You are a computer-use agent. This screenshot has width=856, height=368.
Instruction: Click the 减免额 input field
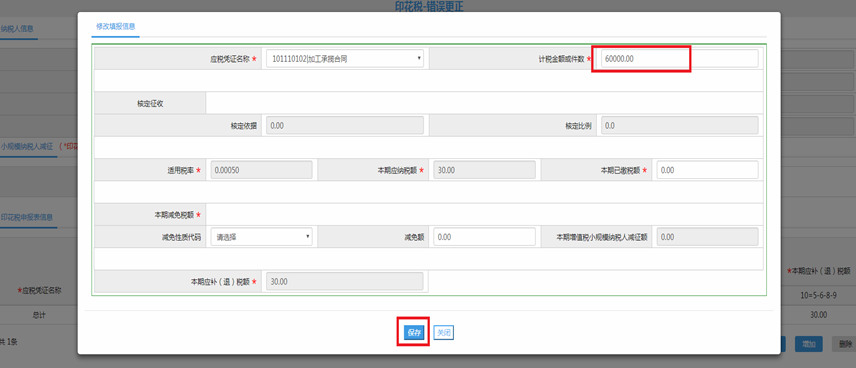484,237
